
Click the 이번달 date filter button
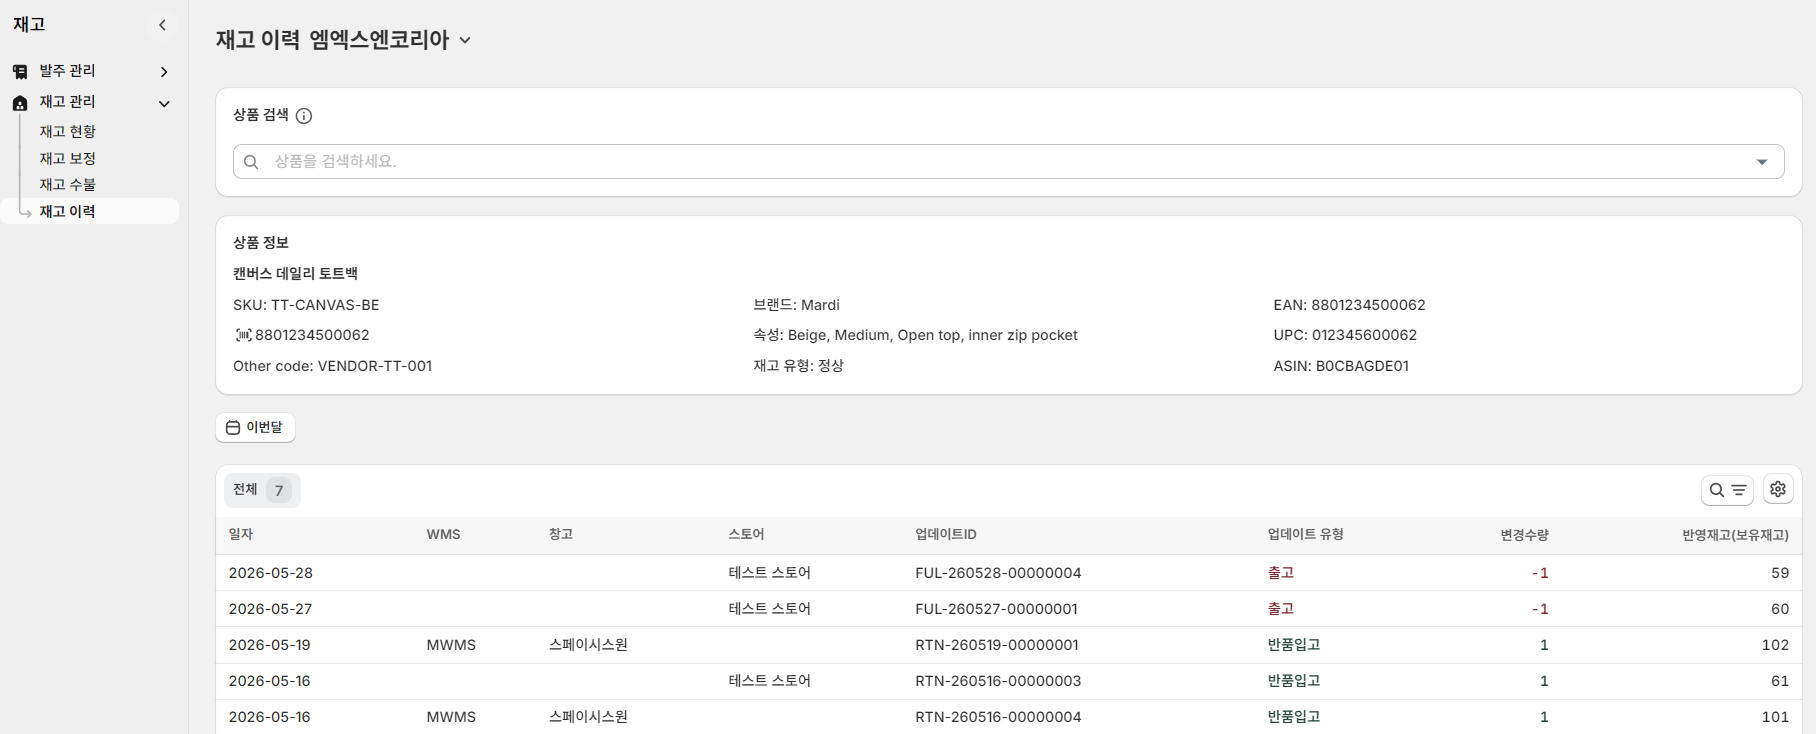point(255,427)
